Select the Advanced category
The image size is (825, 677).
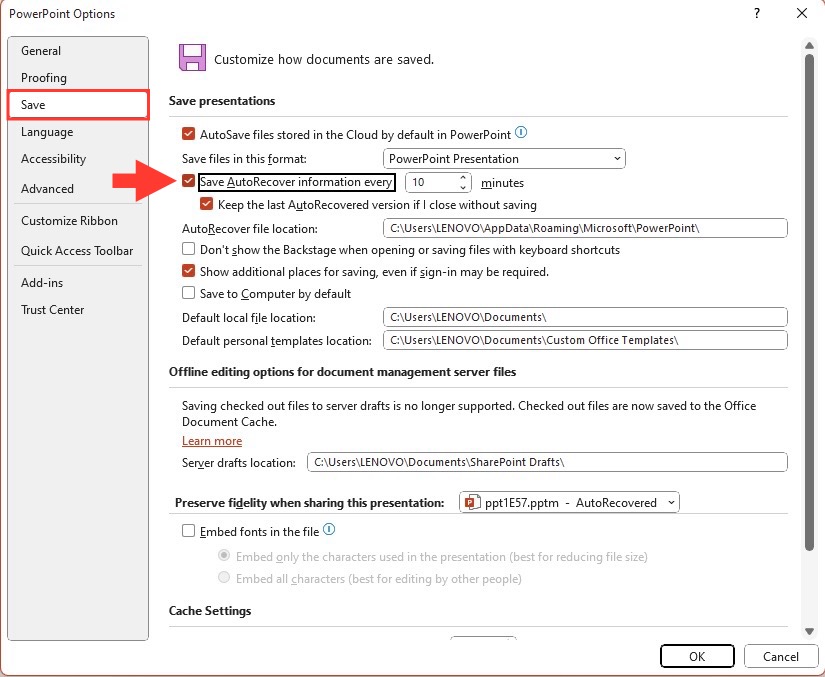(47, 189)
